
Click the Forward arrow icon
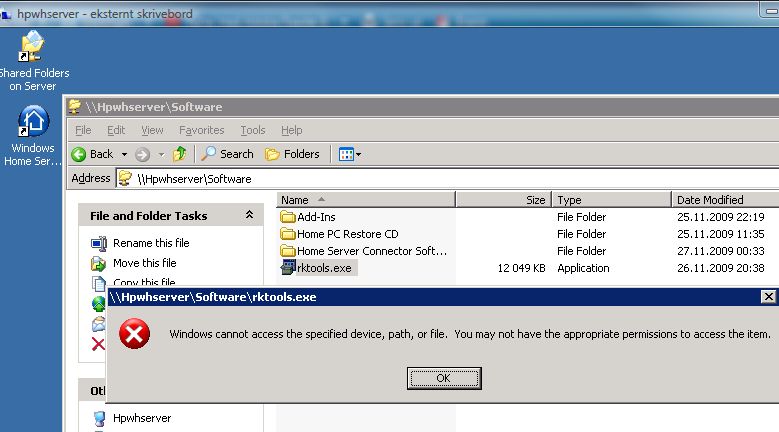[143, 154]
